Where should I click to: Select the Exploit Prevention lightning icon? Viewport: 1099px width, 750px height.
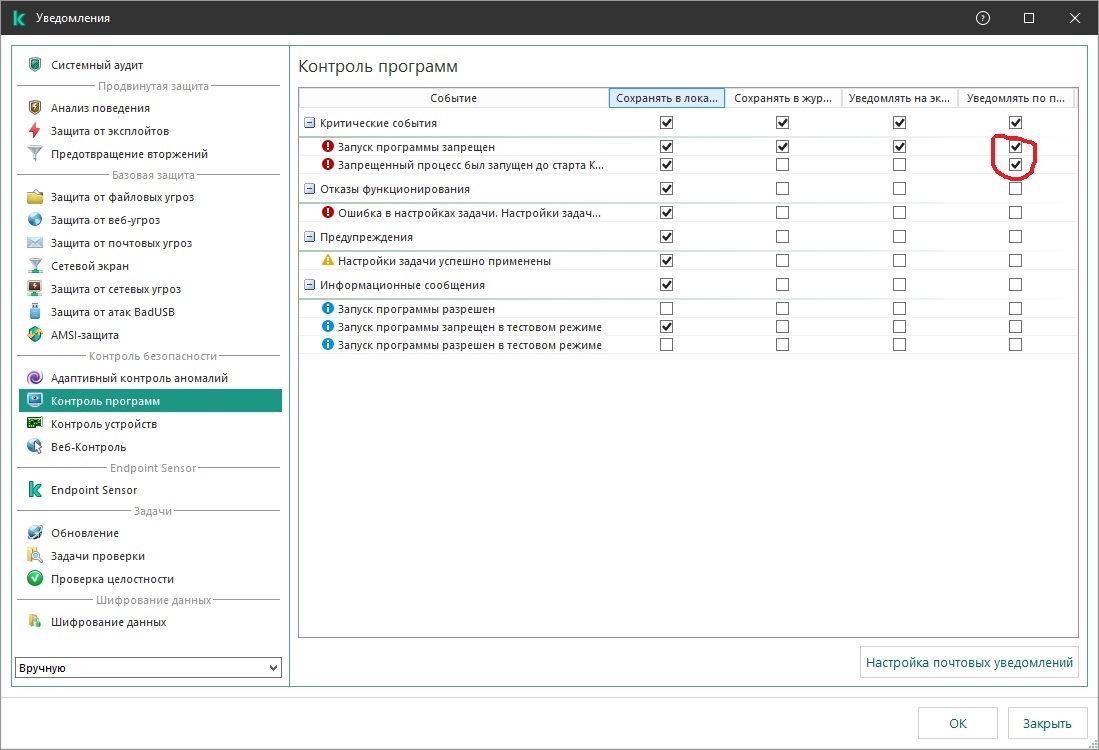coord(36,131)
